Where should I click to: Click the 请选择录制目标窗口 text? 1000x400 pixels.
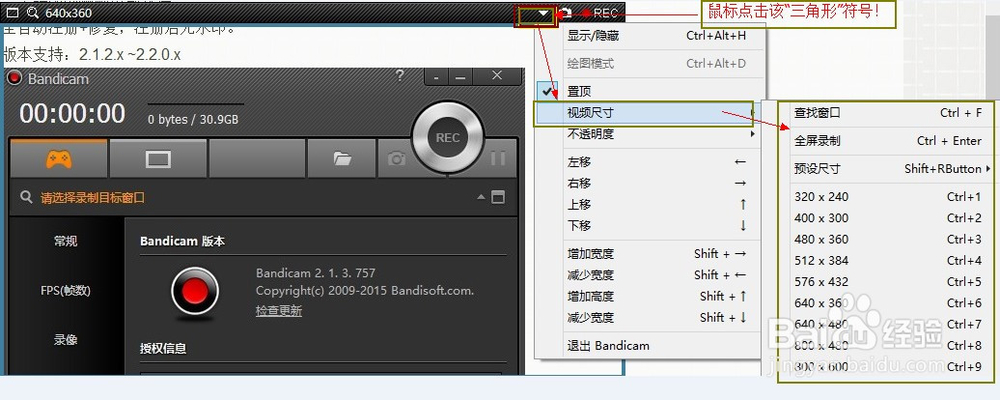(93, 198)
